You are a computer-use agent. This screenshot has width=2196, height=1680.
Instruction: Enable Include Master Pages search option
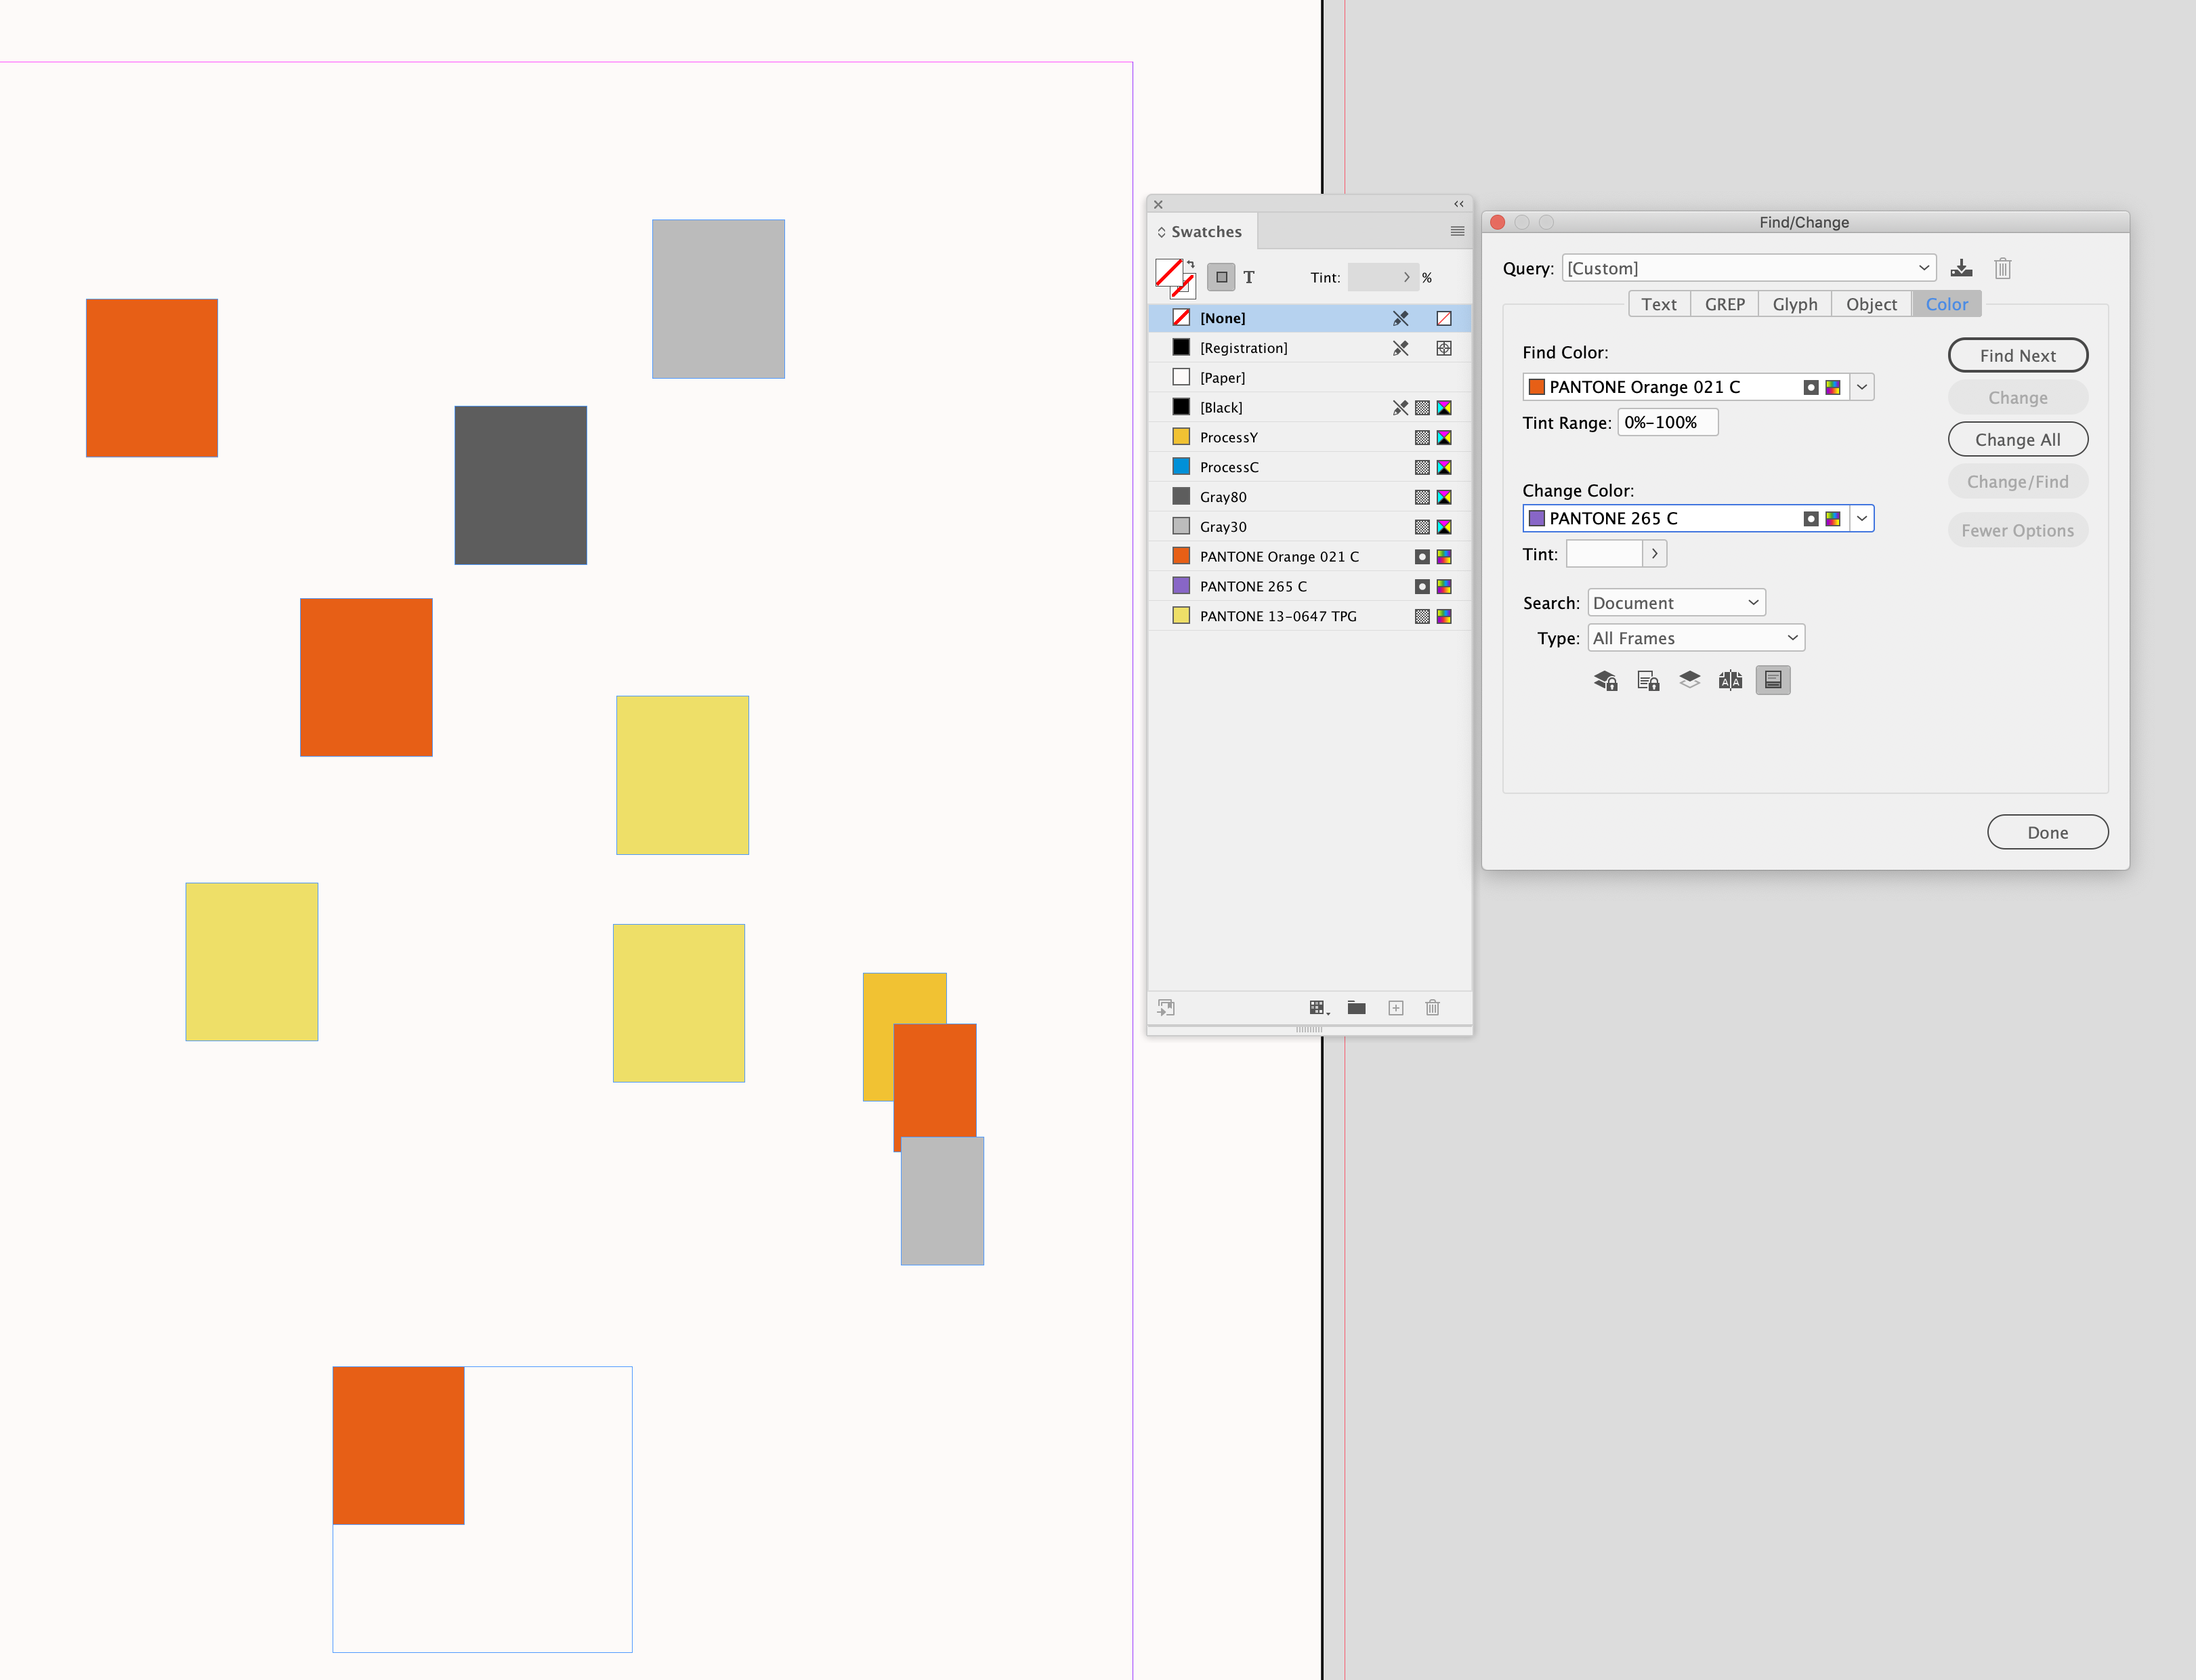click(x=1731, y=680)
